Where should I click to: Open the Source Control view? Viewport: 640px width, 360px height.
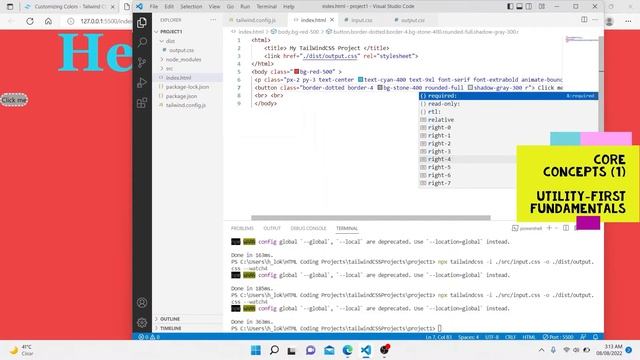tap(142, 62)
